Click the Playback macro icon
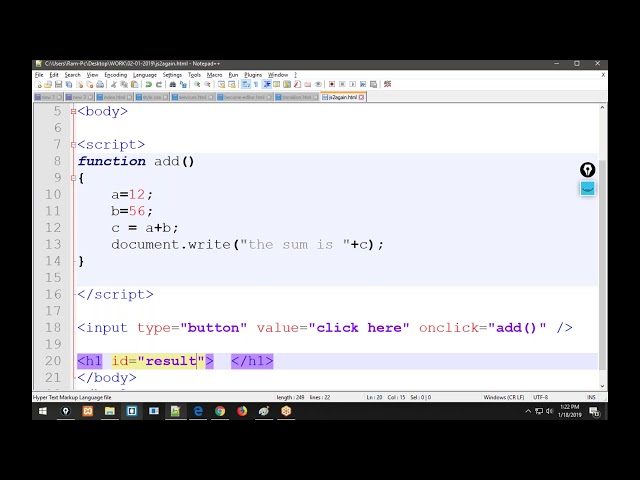Image resolution: width=640 pixels, height=480 pixels. click(x=352, y=84)
